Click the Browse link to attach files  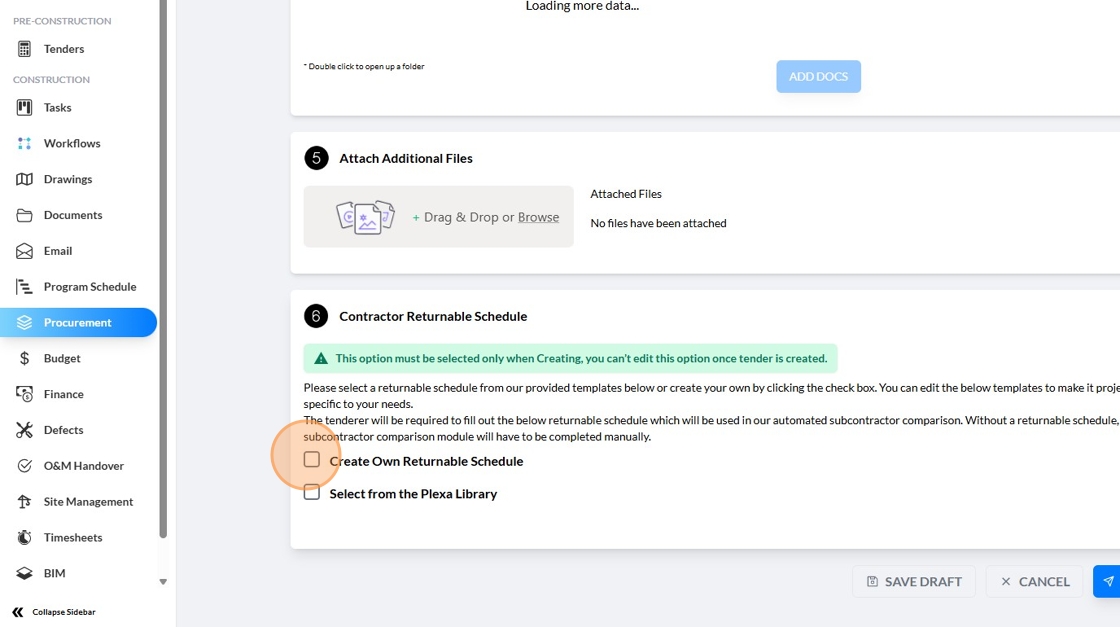click(538, 217)
